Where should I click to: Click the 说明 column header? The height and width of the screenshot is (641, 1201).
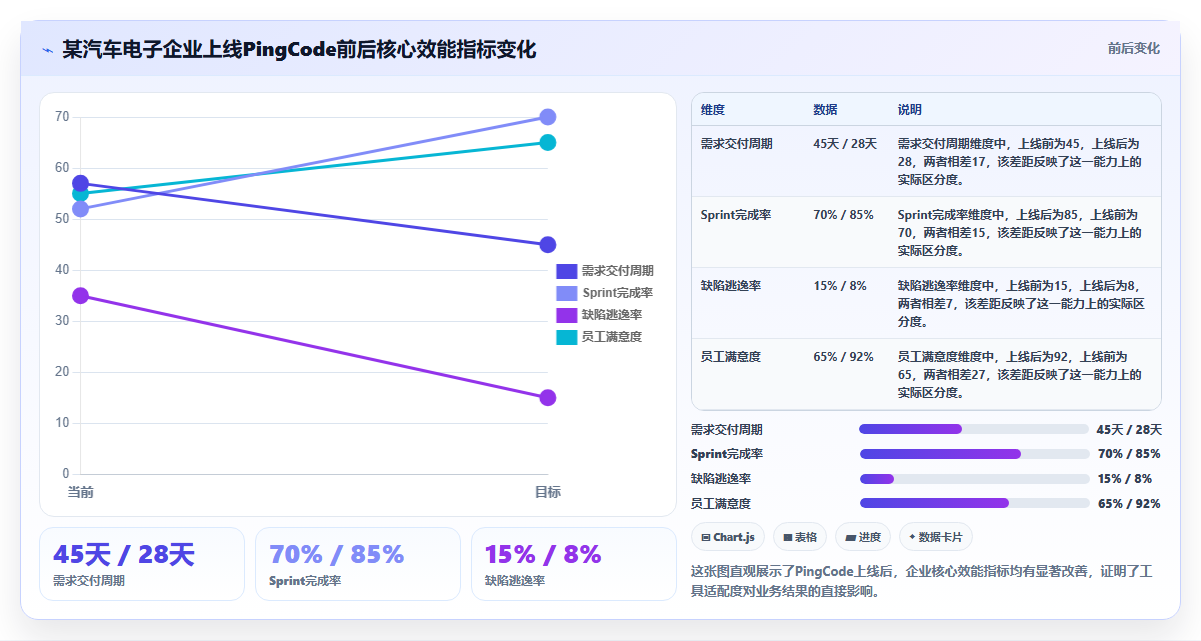pyautogui.click(x=909, y=110)
